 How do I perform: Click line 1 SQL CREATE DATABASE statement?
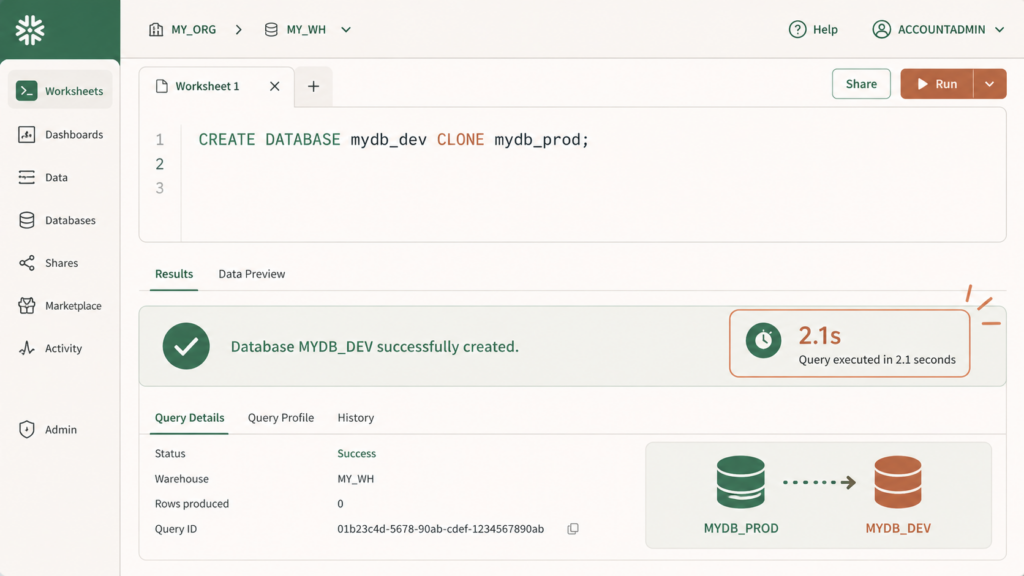[x=394, y=140]
